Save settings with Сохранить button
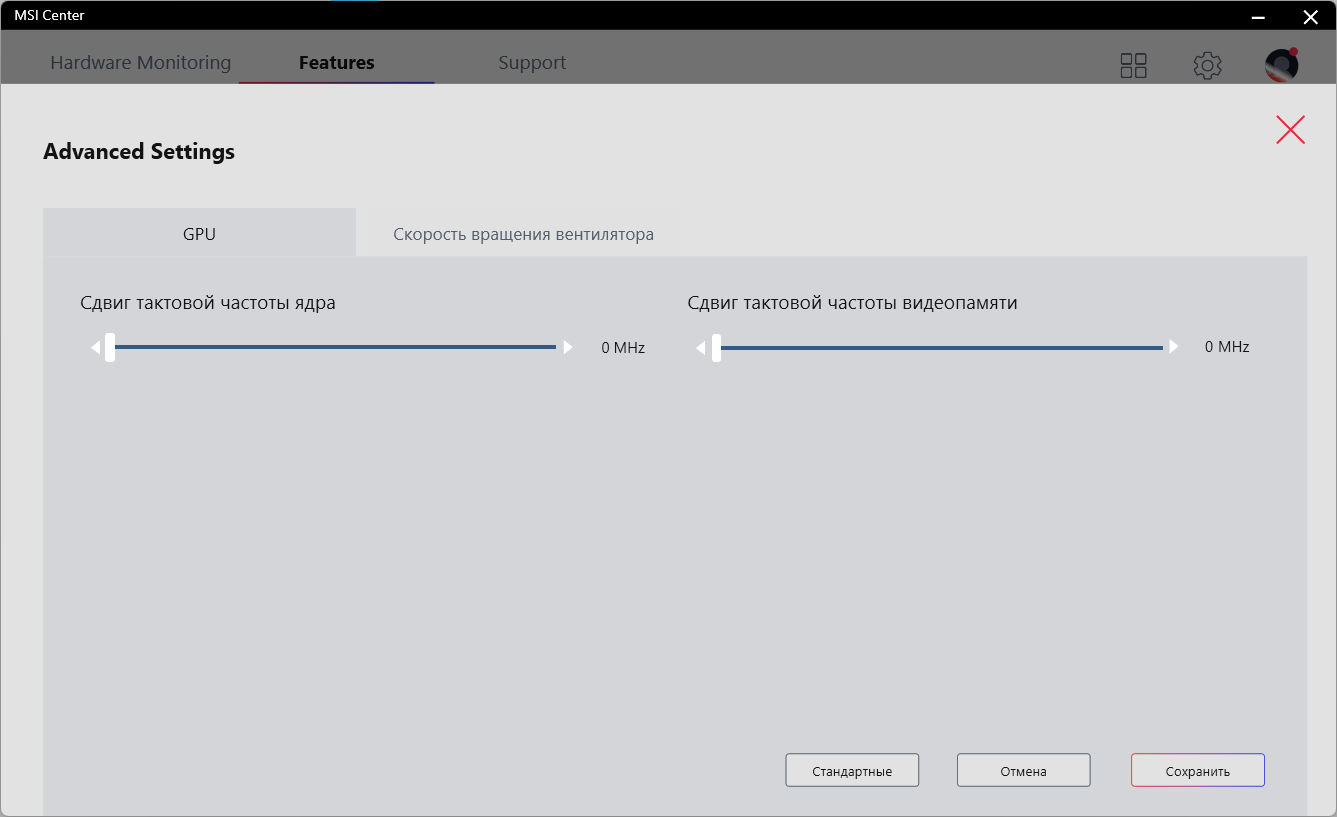This screenshot has height=817, width=1337. pyautogui.click(x=1197, y=771)
